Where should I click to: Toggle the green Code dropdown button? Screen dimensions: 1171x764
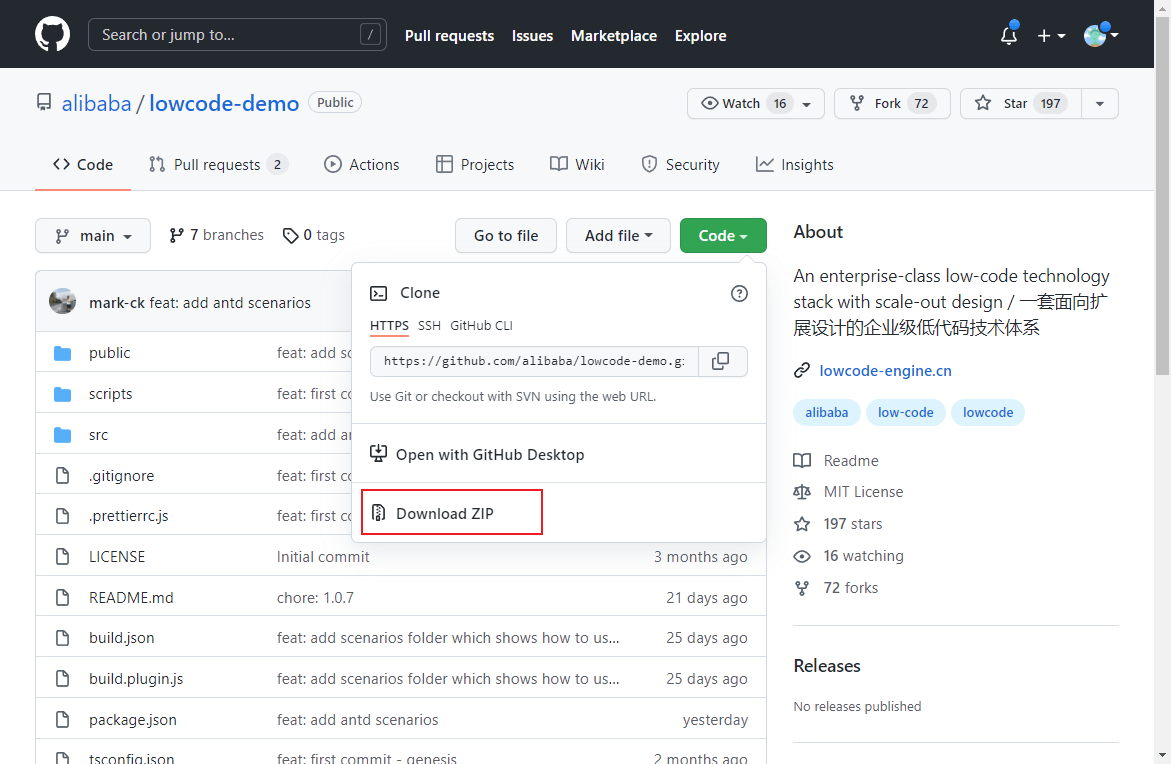click(x=723, y=235)
